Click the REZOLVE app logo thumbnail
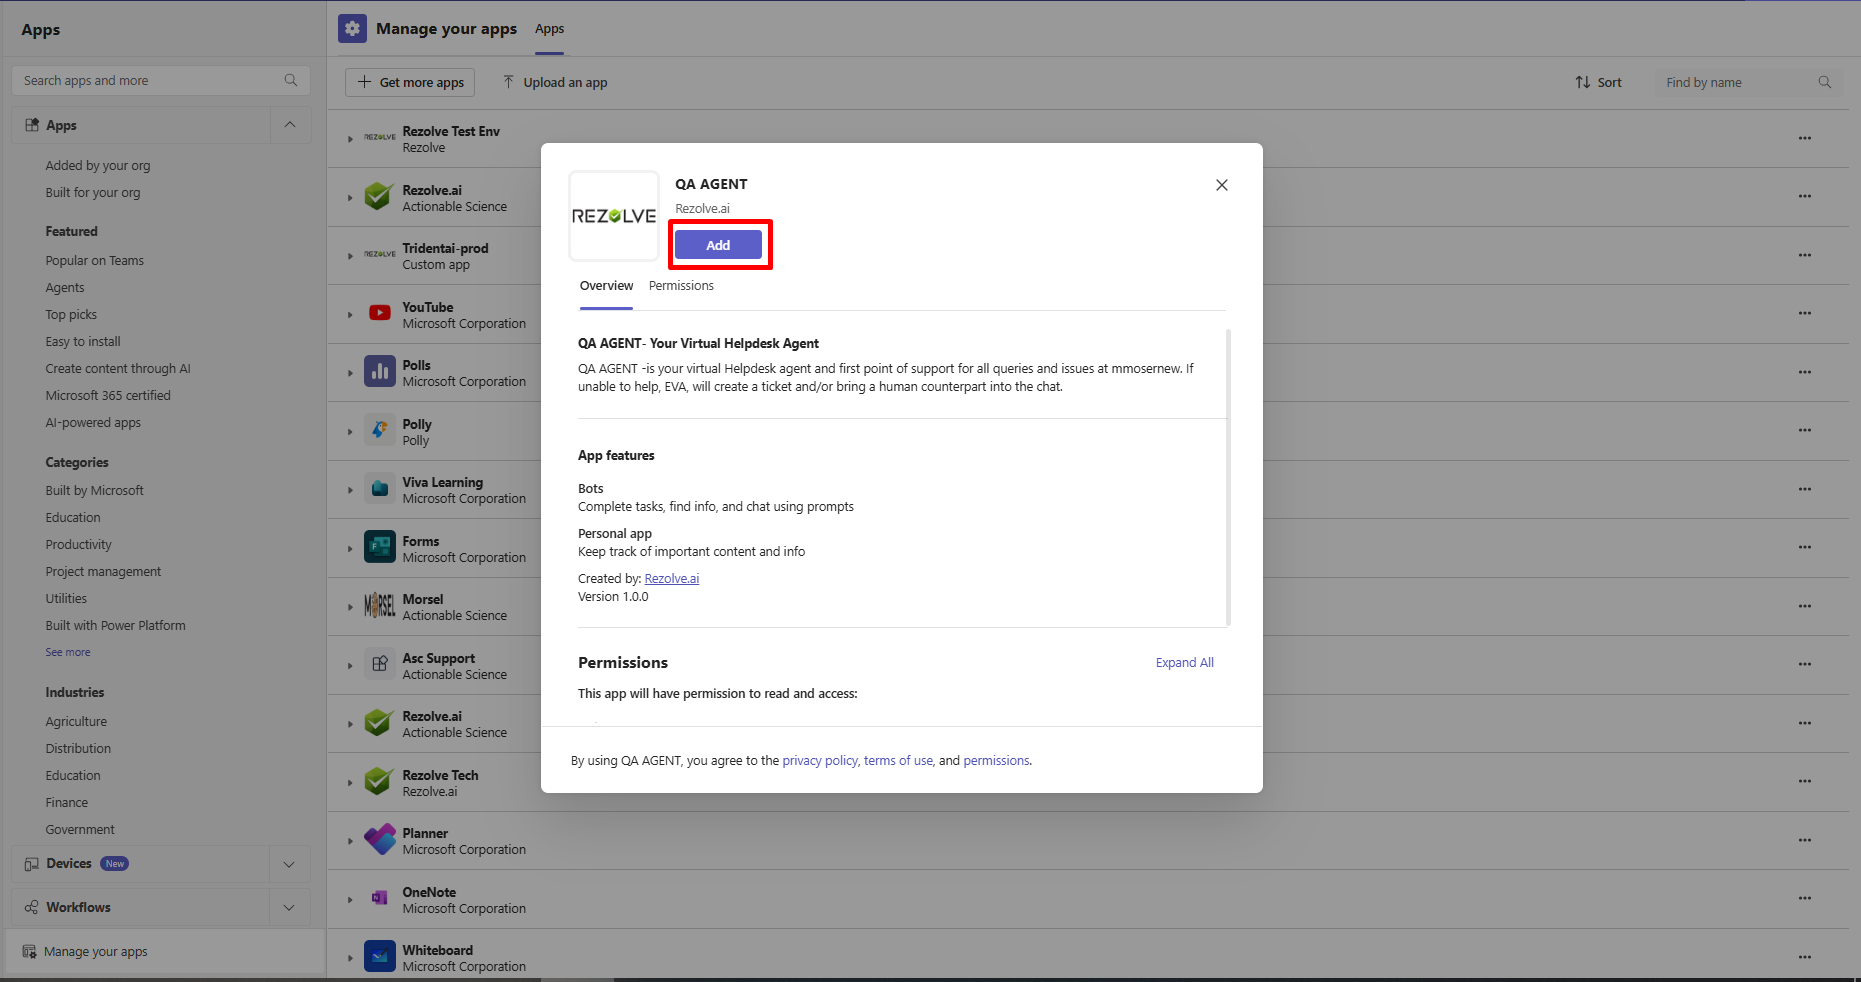 [x=614, y=216]
